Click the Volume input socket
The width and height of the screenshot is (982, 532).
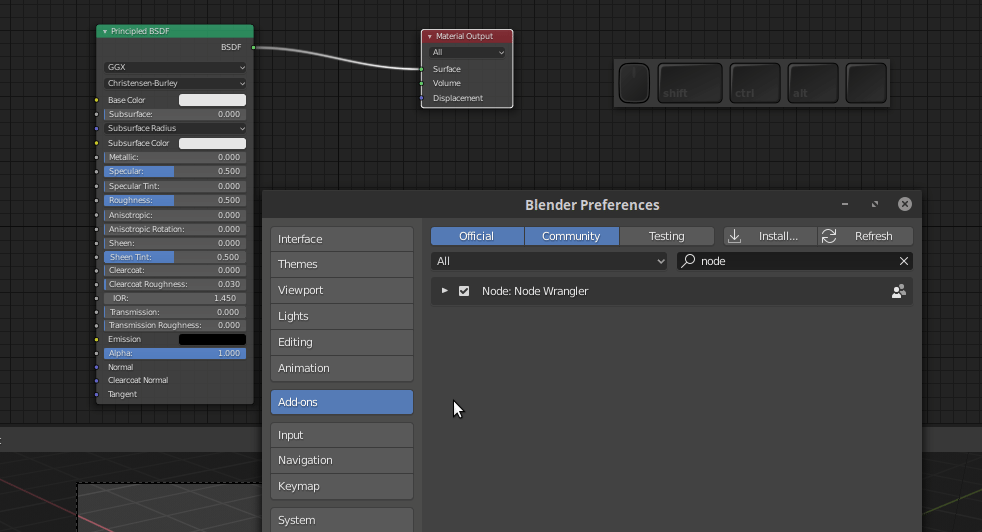tap(421, 83)
